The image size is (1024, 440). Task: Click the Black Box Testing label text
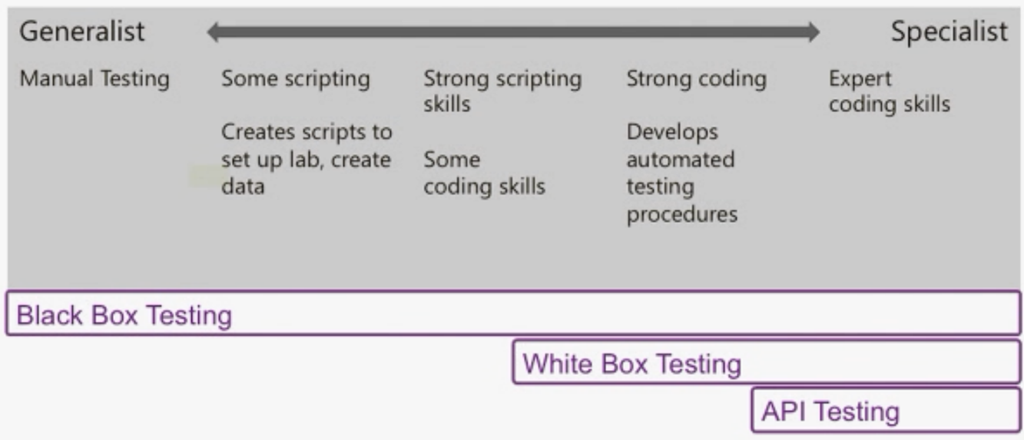coord(124,315)
